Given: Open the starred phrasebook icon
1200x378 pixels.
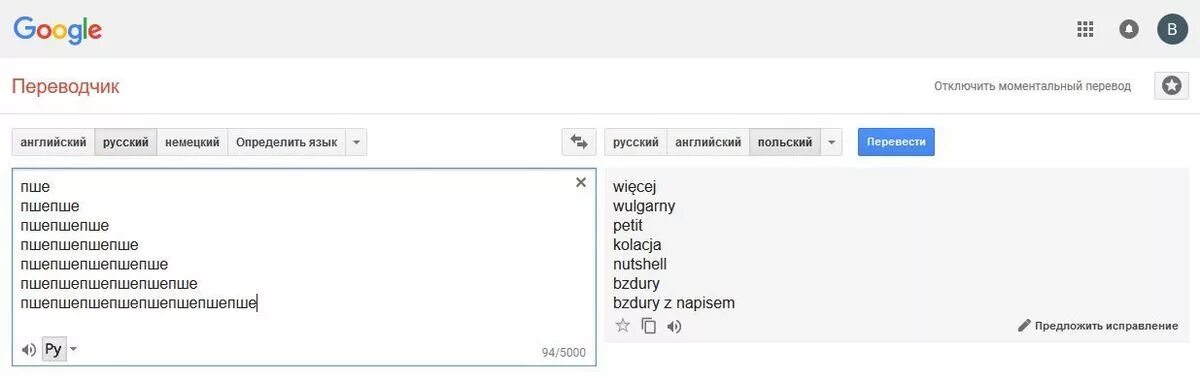Looking at the screenshot, I should click(1171, 86).
